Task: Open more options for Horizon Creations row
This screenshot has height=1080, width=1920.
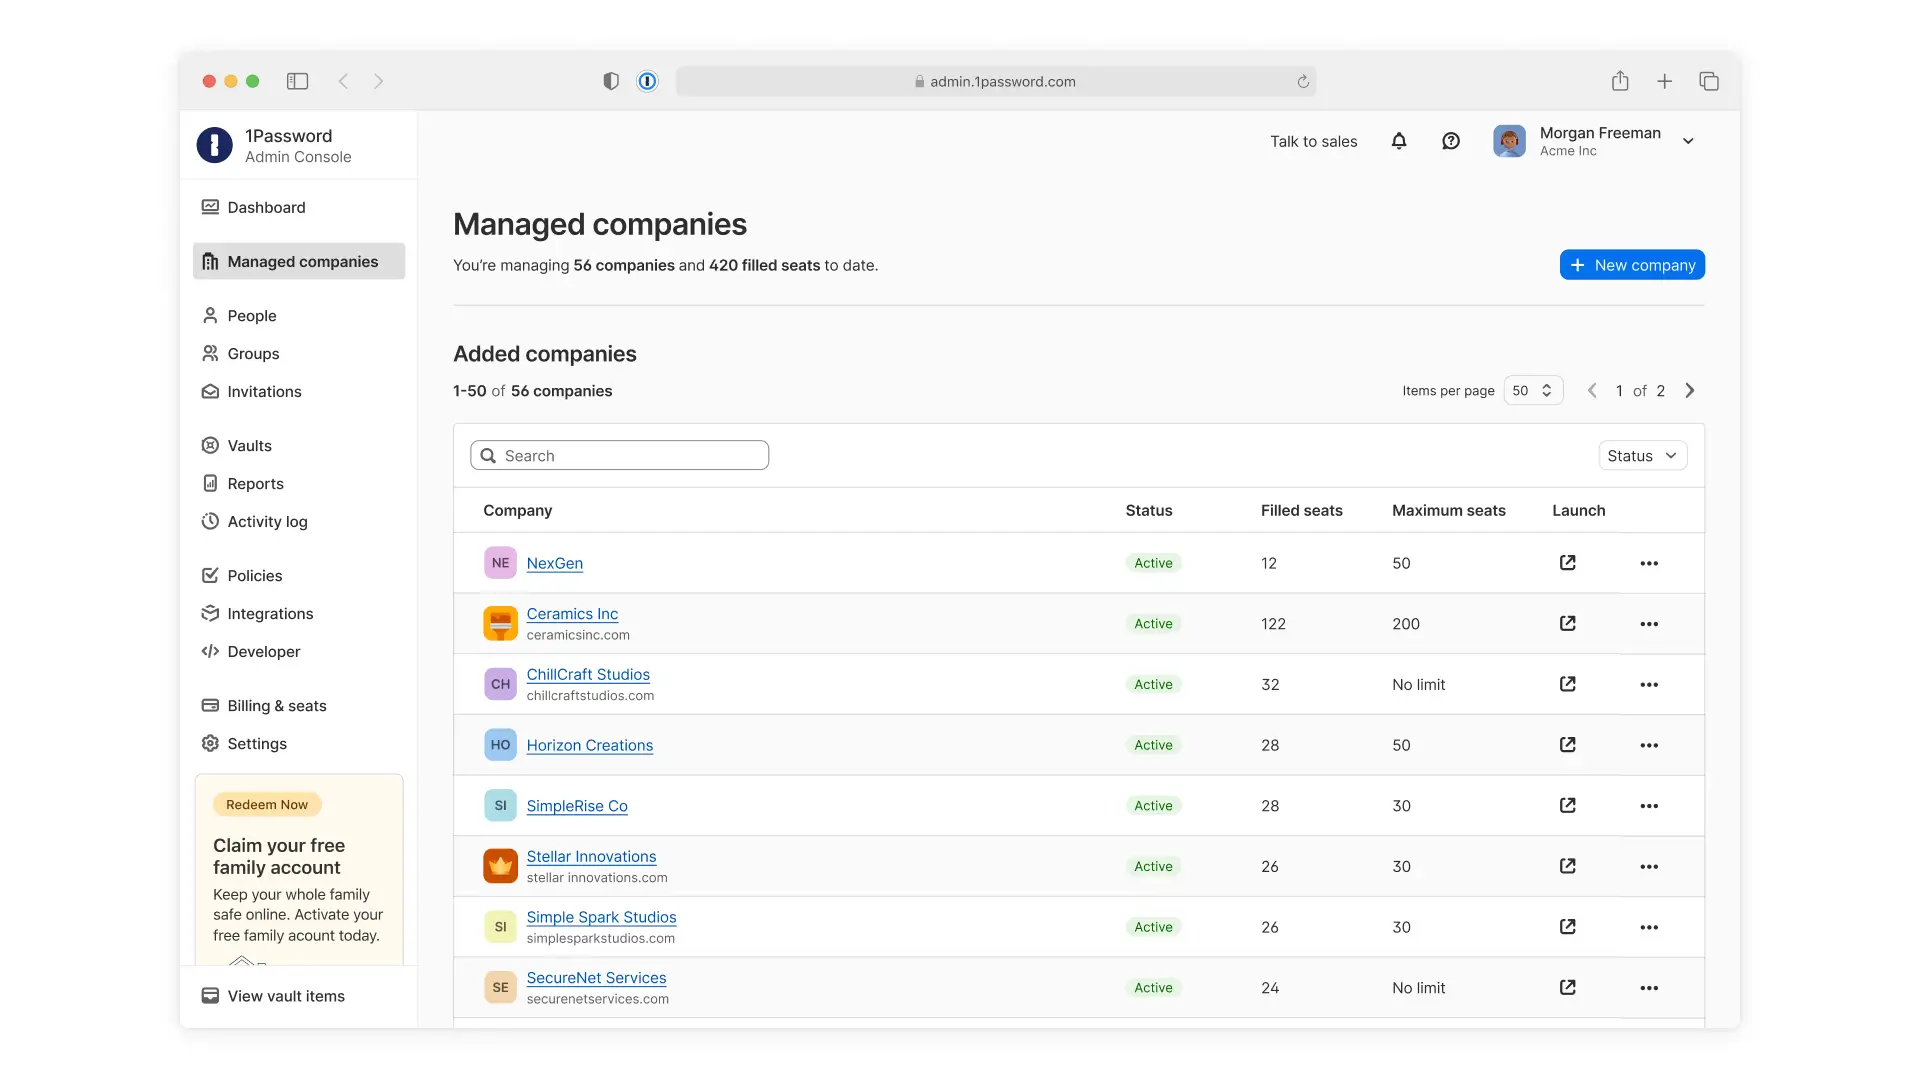Action: (x=1649, y=745)
